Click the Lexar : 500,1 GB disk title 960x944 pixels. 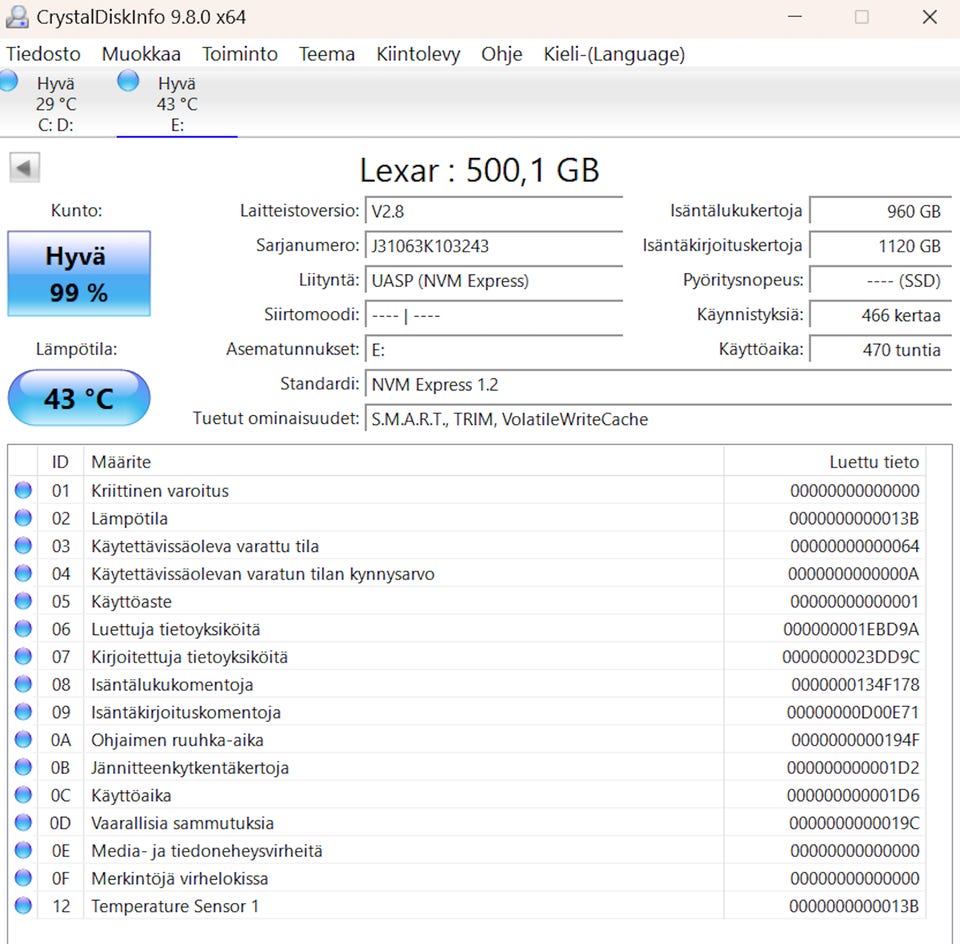tap(479, 170)
